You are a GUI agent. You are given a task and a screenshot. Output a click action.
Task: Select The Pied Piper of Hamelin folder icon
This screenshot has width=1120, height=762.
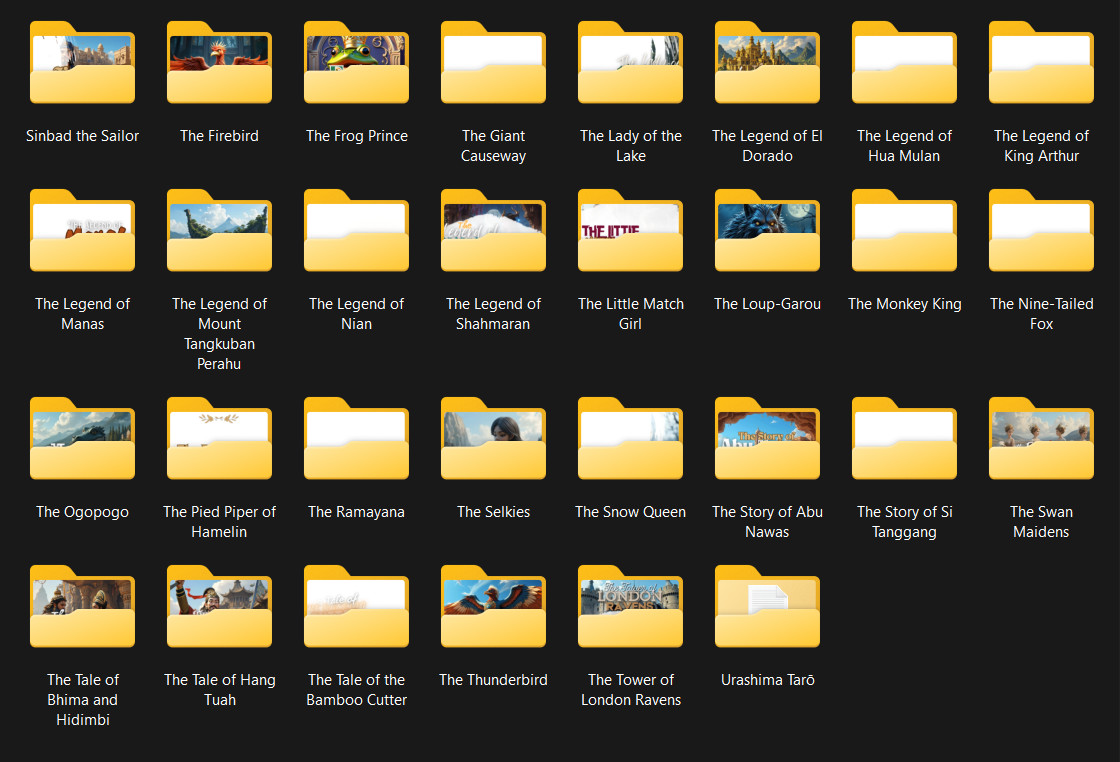219,438
